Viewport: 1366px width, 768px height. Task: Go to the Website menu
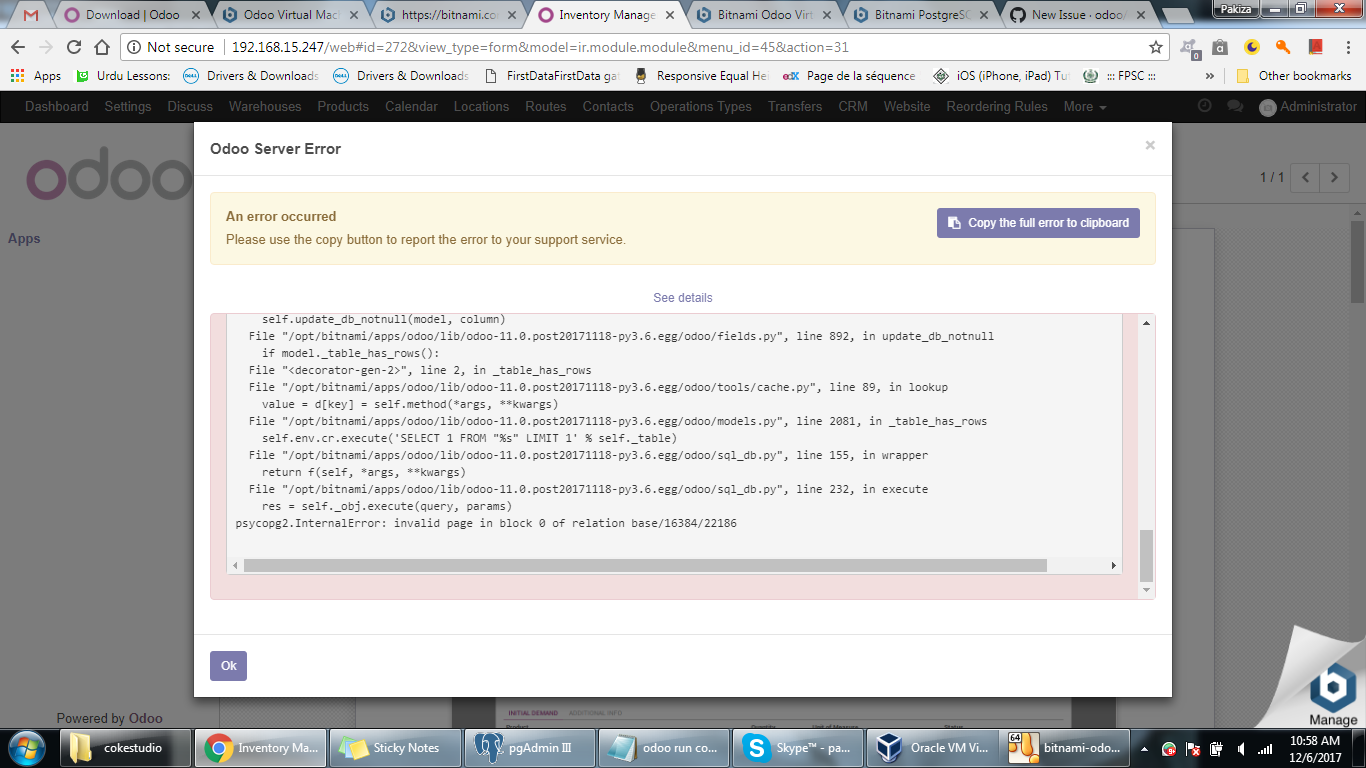pos(907,106)
